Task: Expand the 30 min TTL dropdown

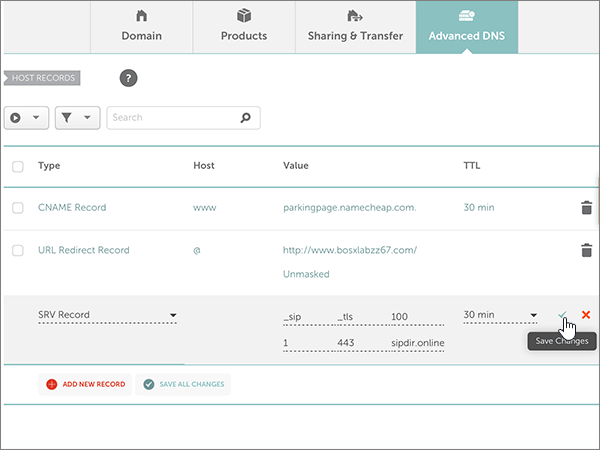Action: tap(500, 315)
